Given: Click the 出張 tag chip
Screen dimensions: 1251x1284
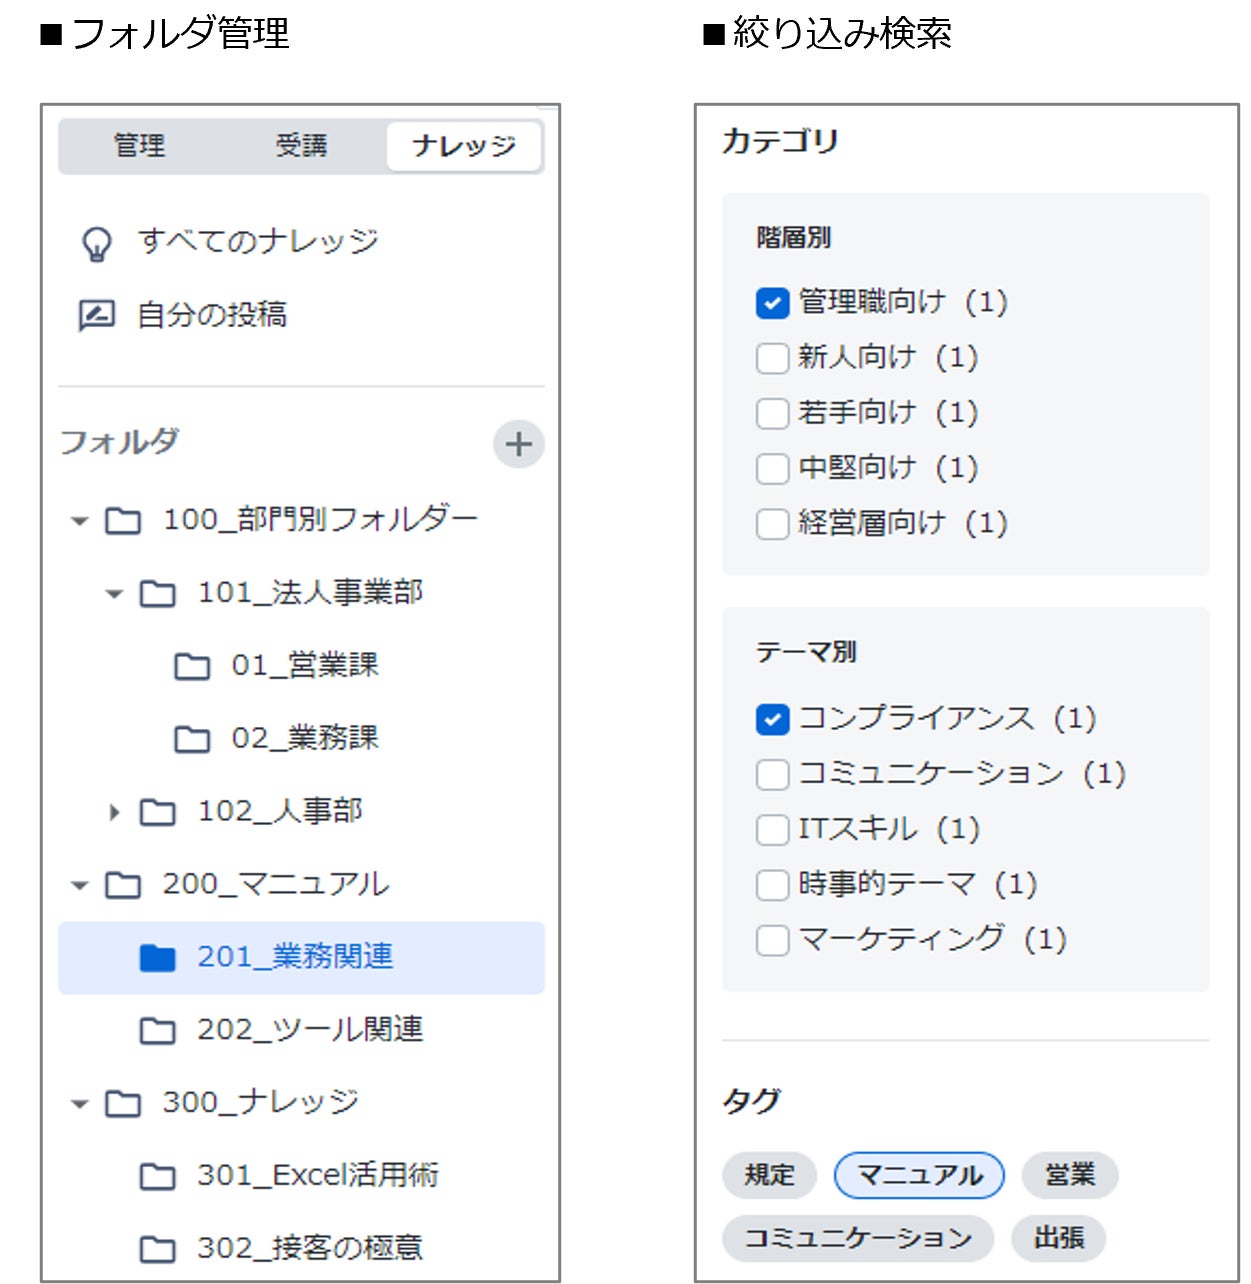Looking at the screenshot, I should [1058, 1238].
